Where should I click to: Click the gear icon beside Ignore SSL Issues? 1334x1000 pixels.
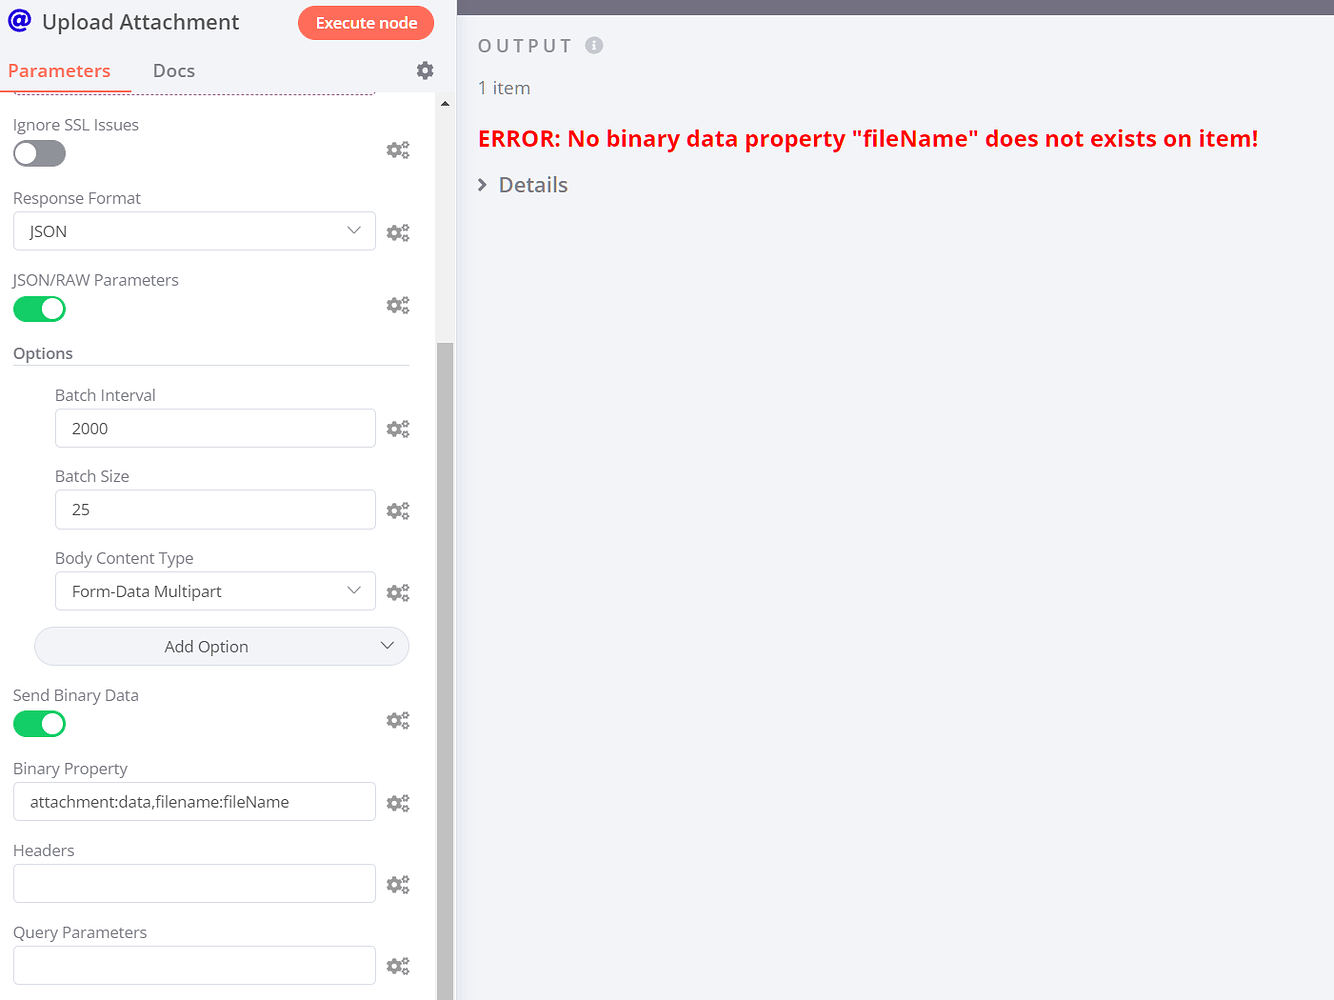pos(398,149)
